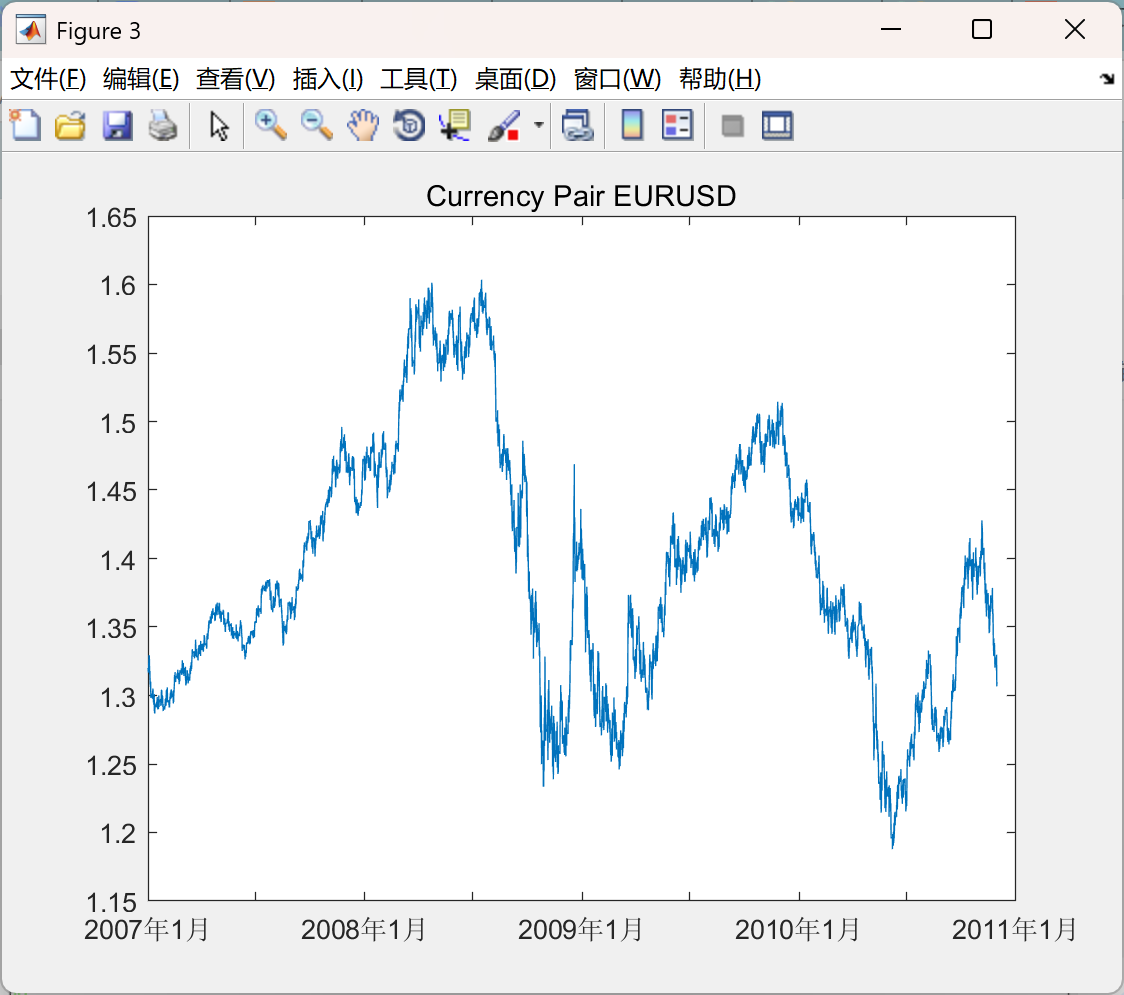The height and width of the screenshot is (995, 1124).
Task: Open the 窗口(W) menu
Action: [617, 79]
